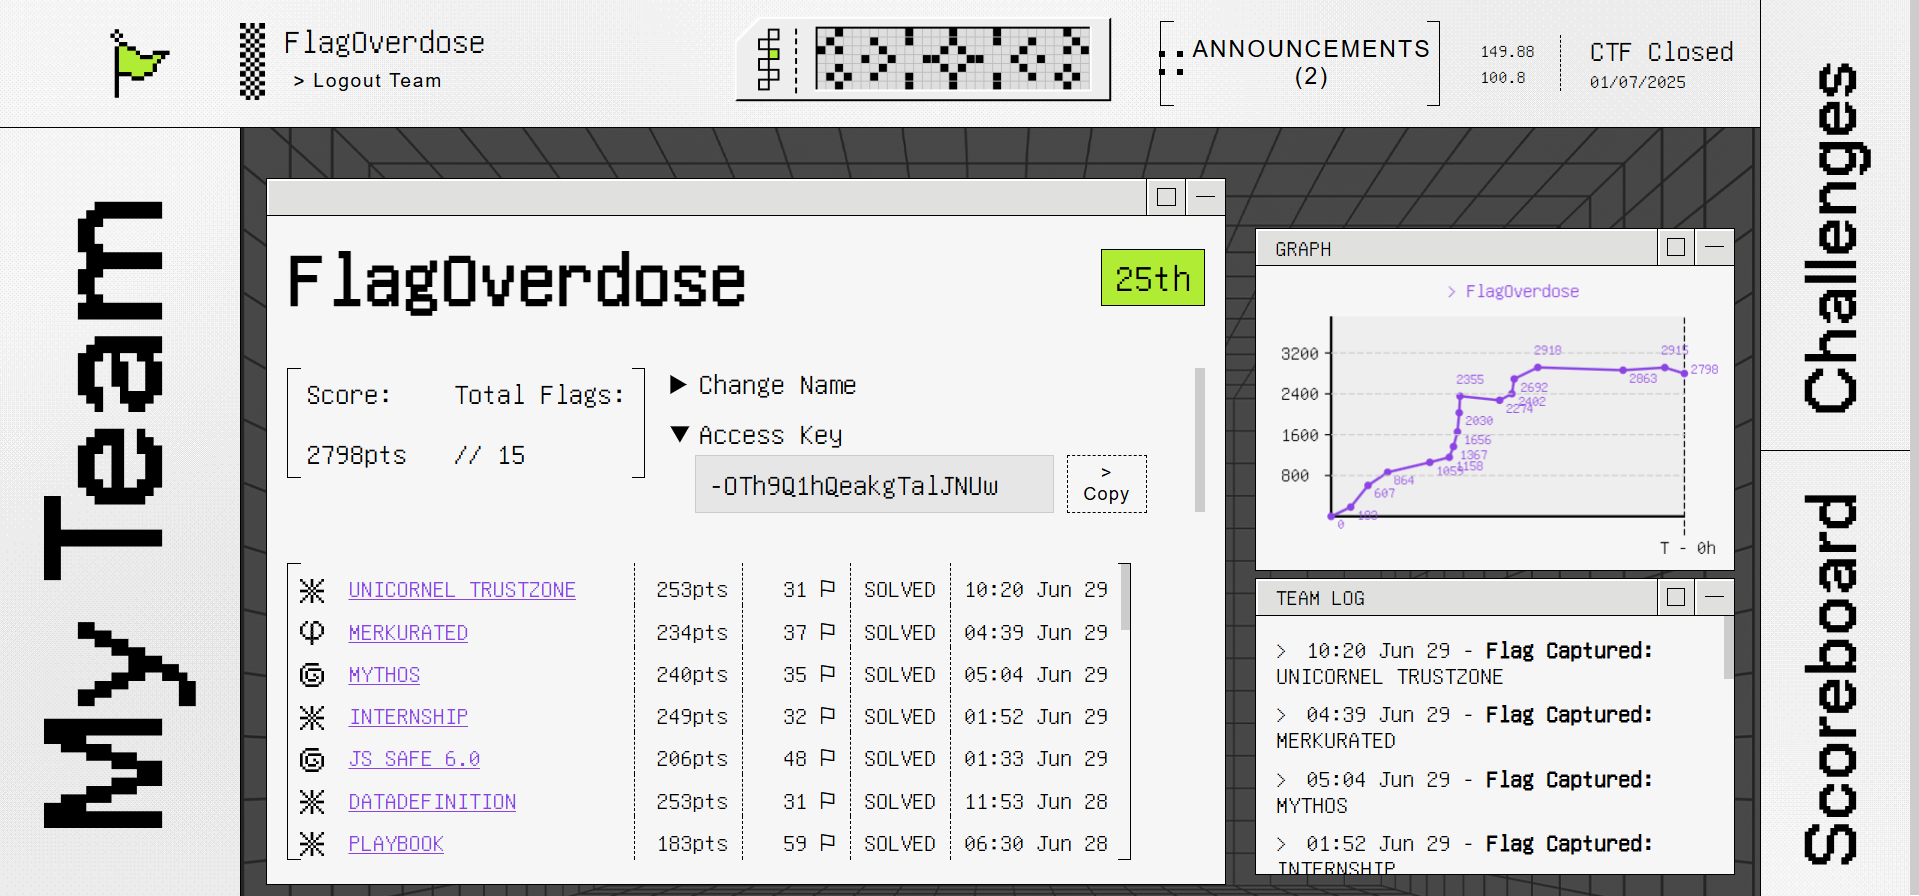Image resolution: width=1919 pixels, height=896 pixels.
Task: Maximize the GRAPH panel window
Action: tap(1676, 247)
